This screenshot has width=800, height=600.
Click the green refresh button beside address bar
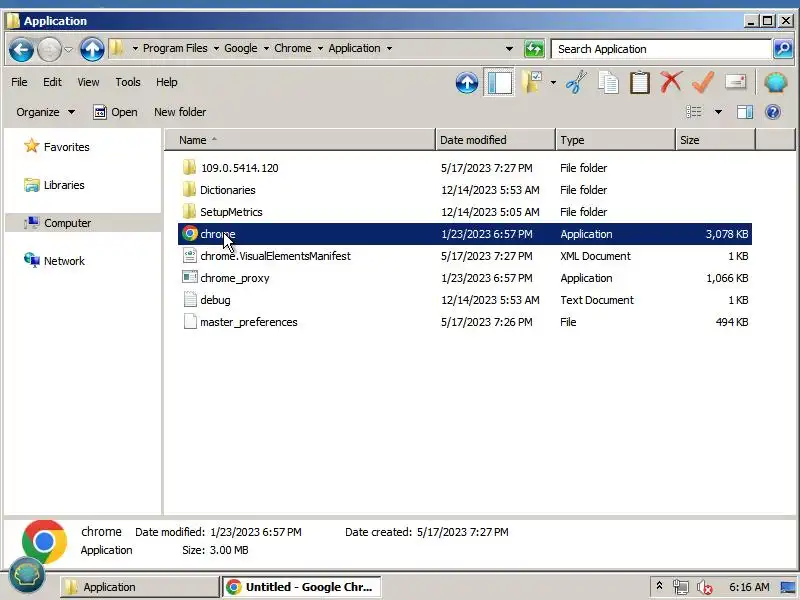[x=534, y=49]
